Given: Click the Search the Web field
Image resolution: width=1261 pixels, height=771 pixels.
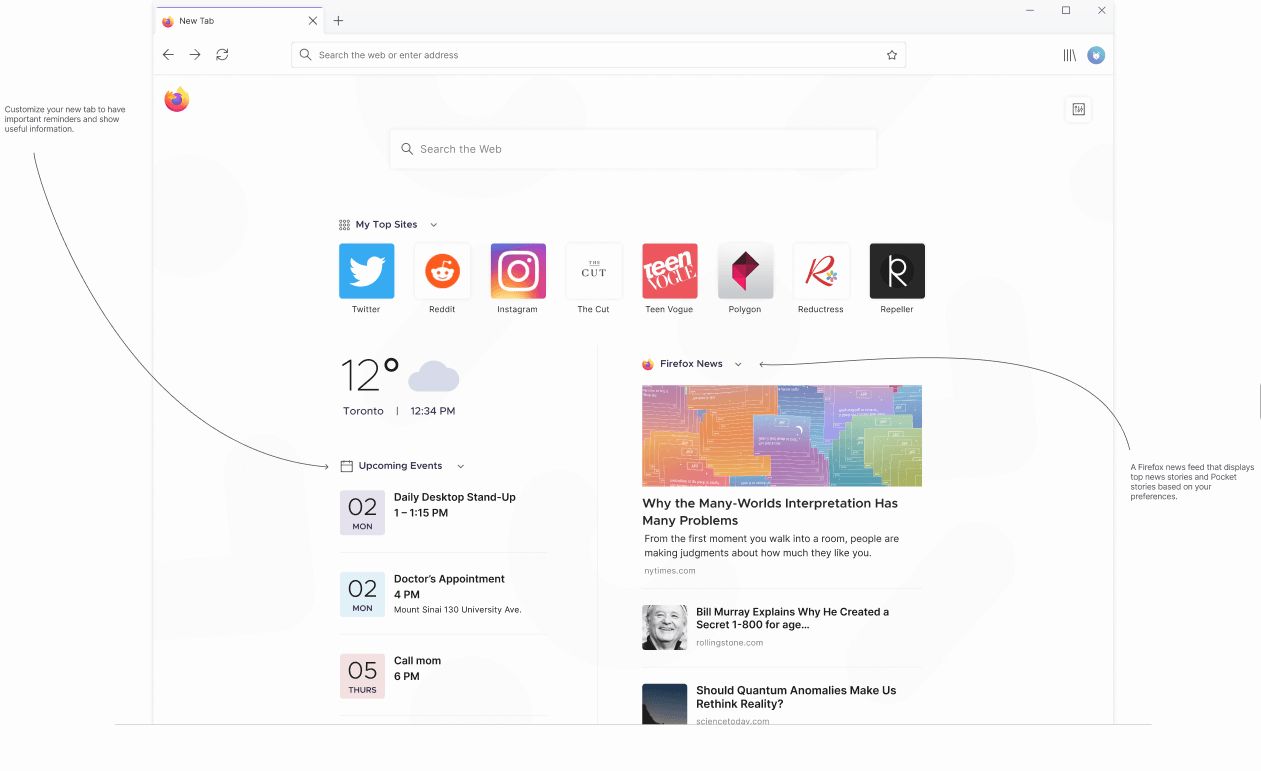Looking at the screenshot, I should click(633, 149).
